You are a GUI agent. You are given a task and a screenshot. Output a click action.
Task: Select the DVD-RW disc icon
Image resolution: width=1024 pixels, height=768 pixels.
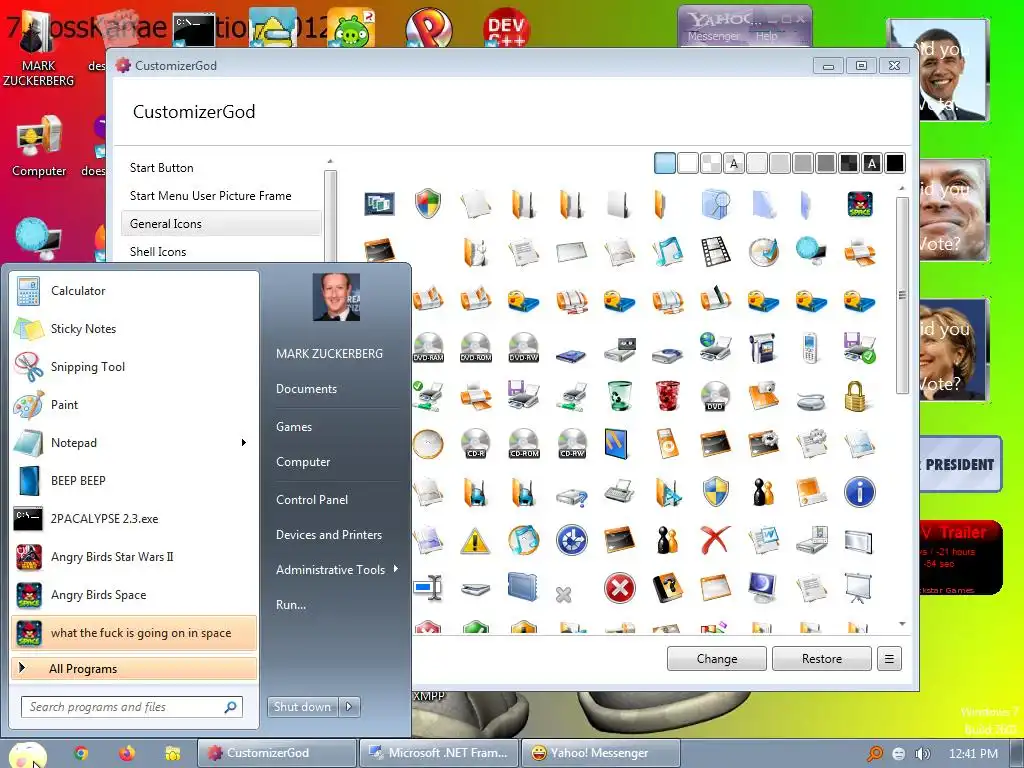pos(524,347)
